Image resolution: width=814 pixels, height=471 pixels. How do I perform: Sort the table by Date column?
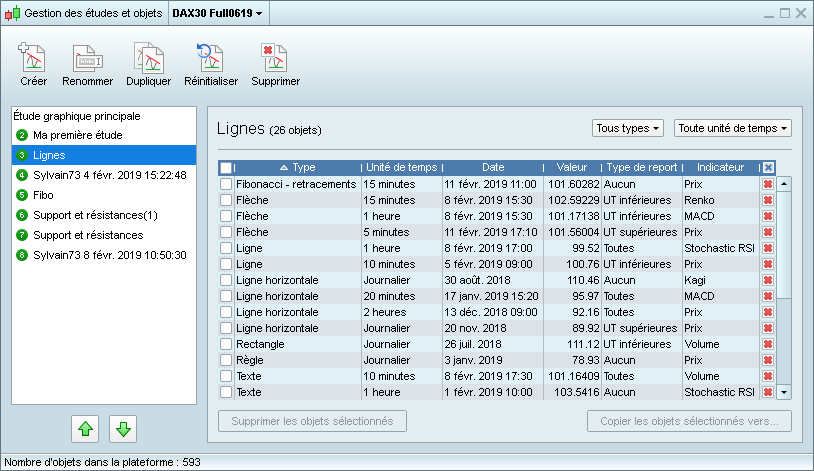(493, 167)
